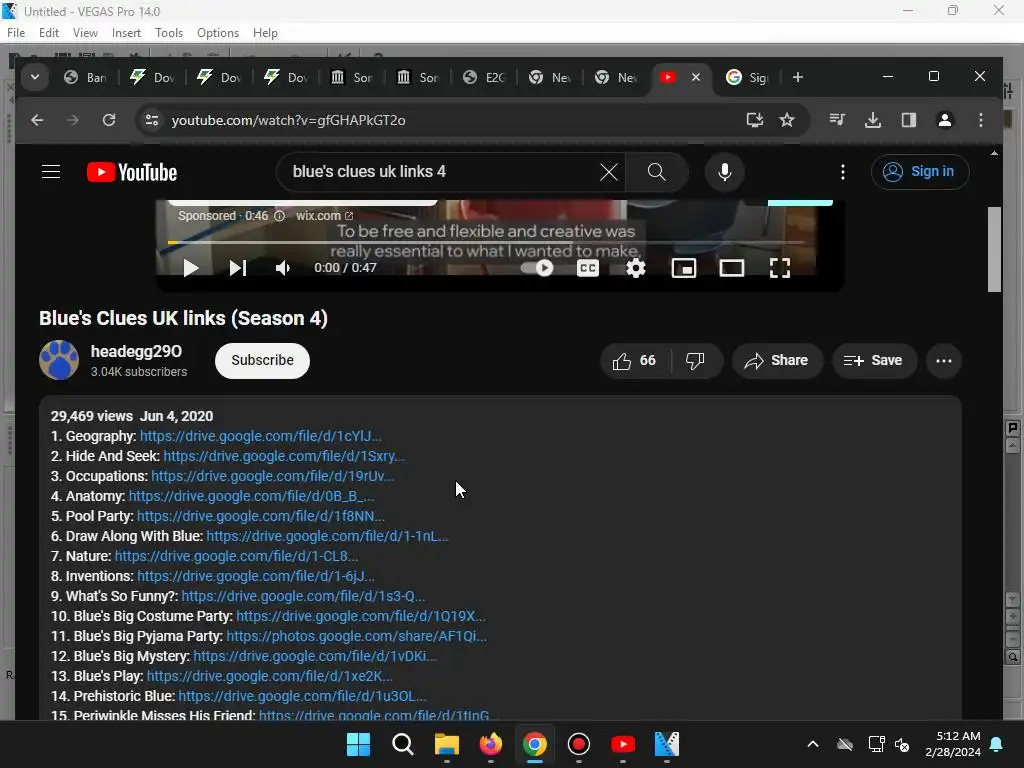Switch to the Google Sign in tab

coord(747,78)
